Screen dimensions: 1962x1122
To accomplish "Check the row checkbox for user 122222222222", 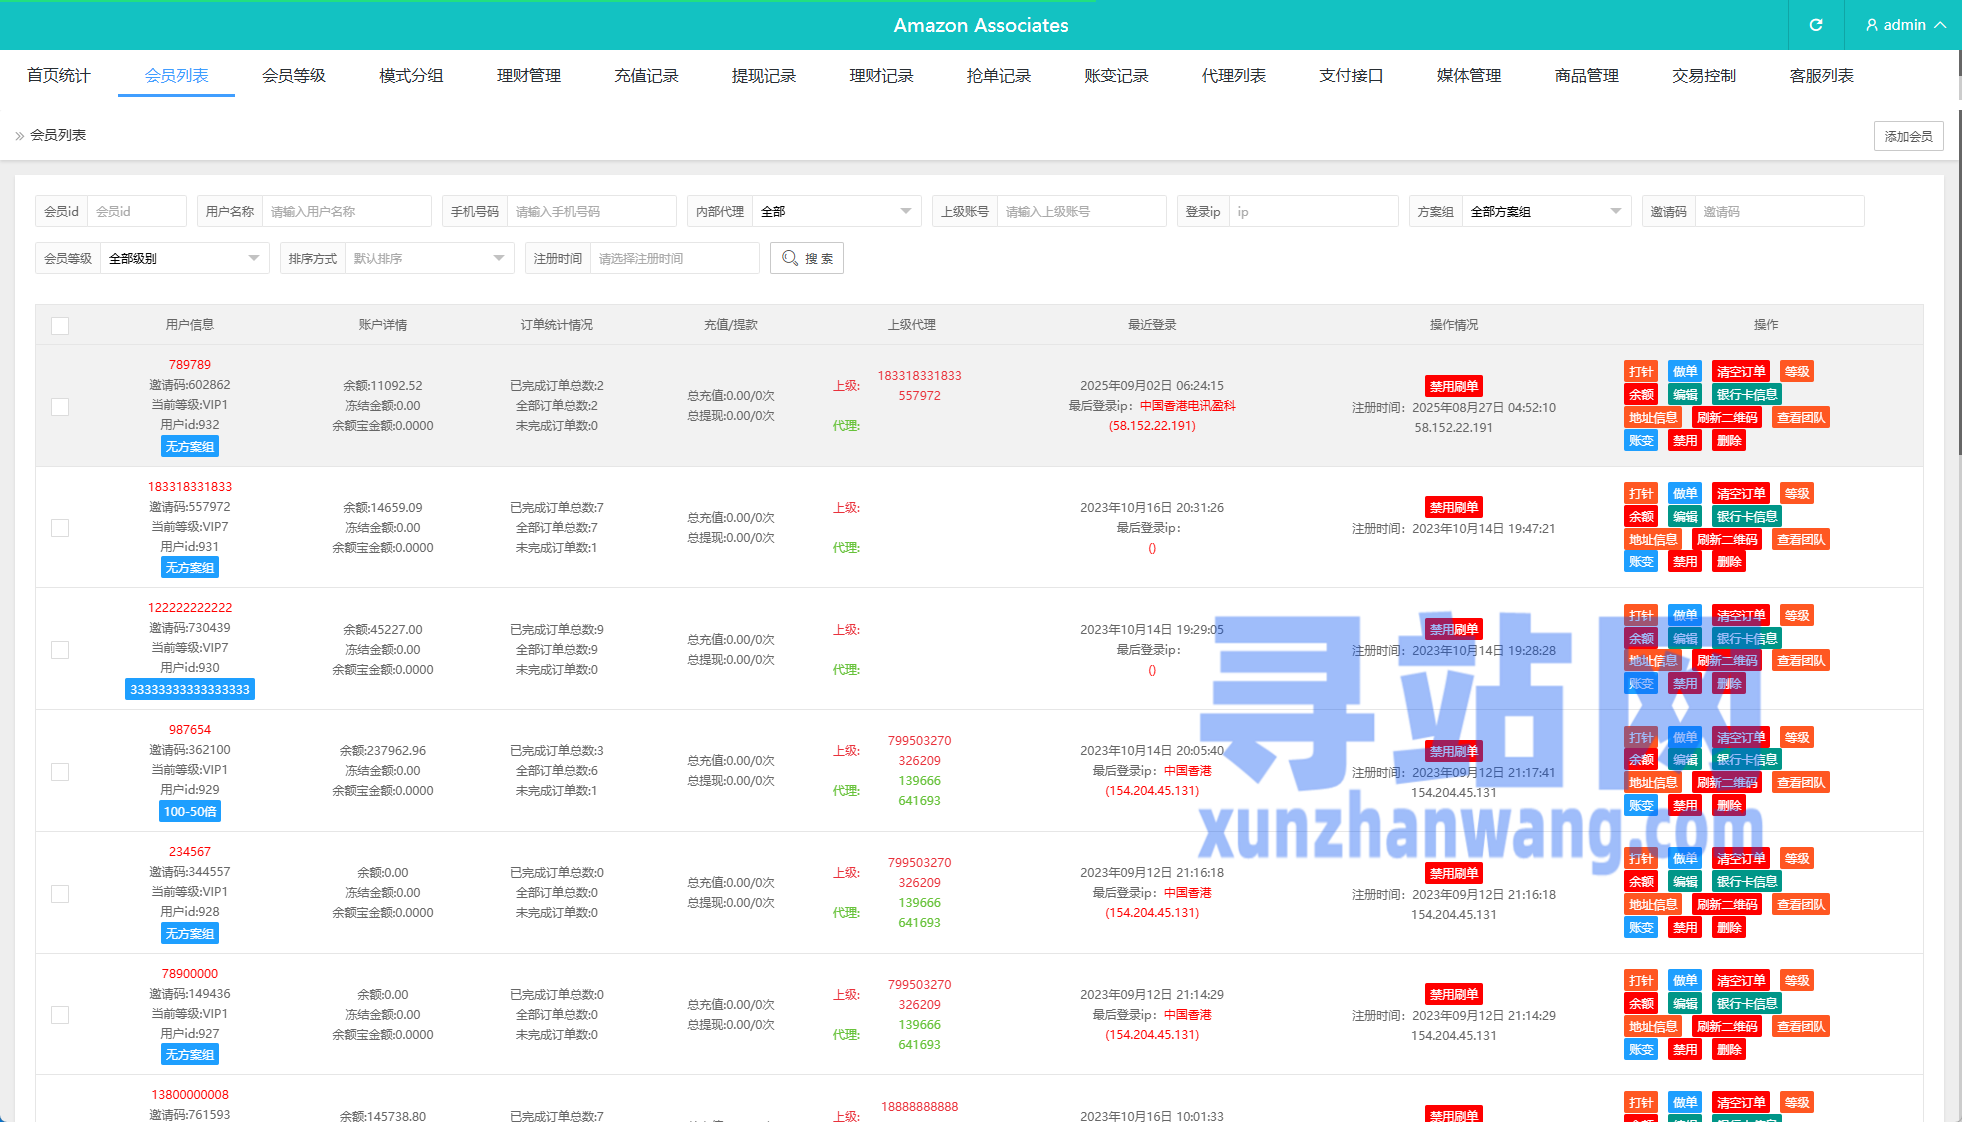I will tap(60, 650).
